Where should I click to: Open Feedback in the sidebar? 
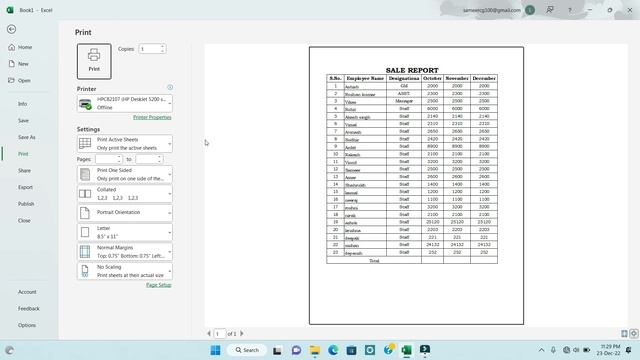click(29, 309)
